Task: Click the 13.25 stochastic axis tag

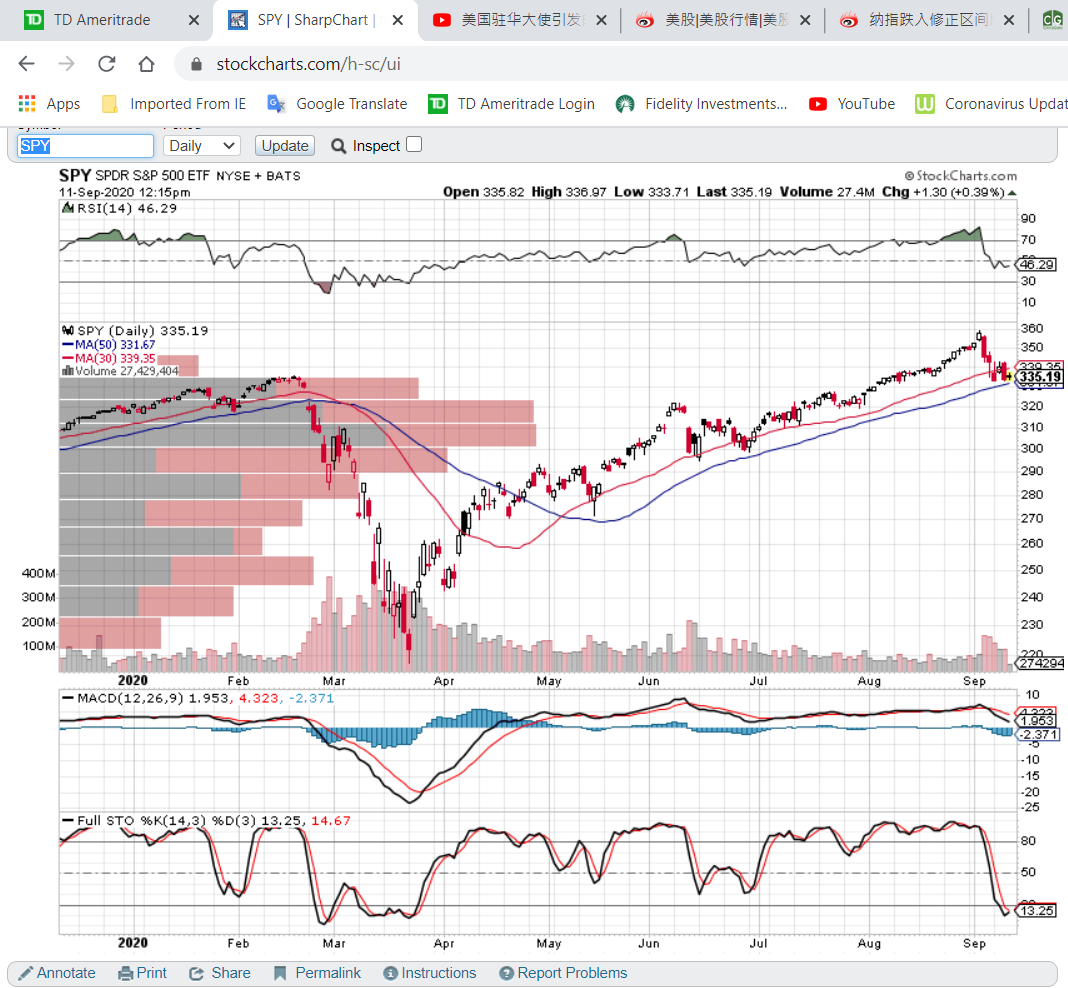Action: point(1037,910)
